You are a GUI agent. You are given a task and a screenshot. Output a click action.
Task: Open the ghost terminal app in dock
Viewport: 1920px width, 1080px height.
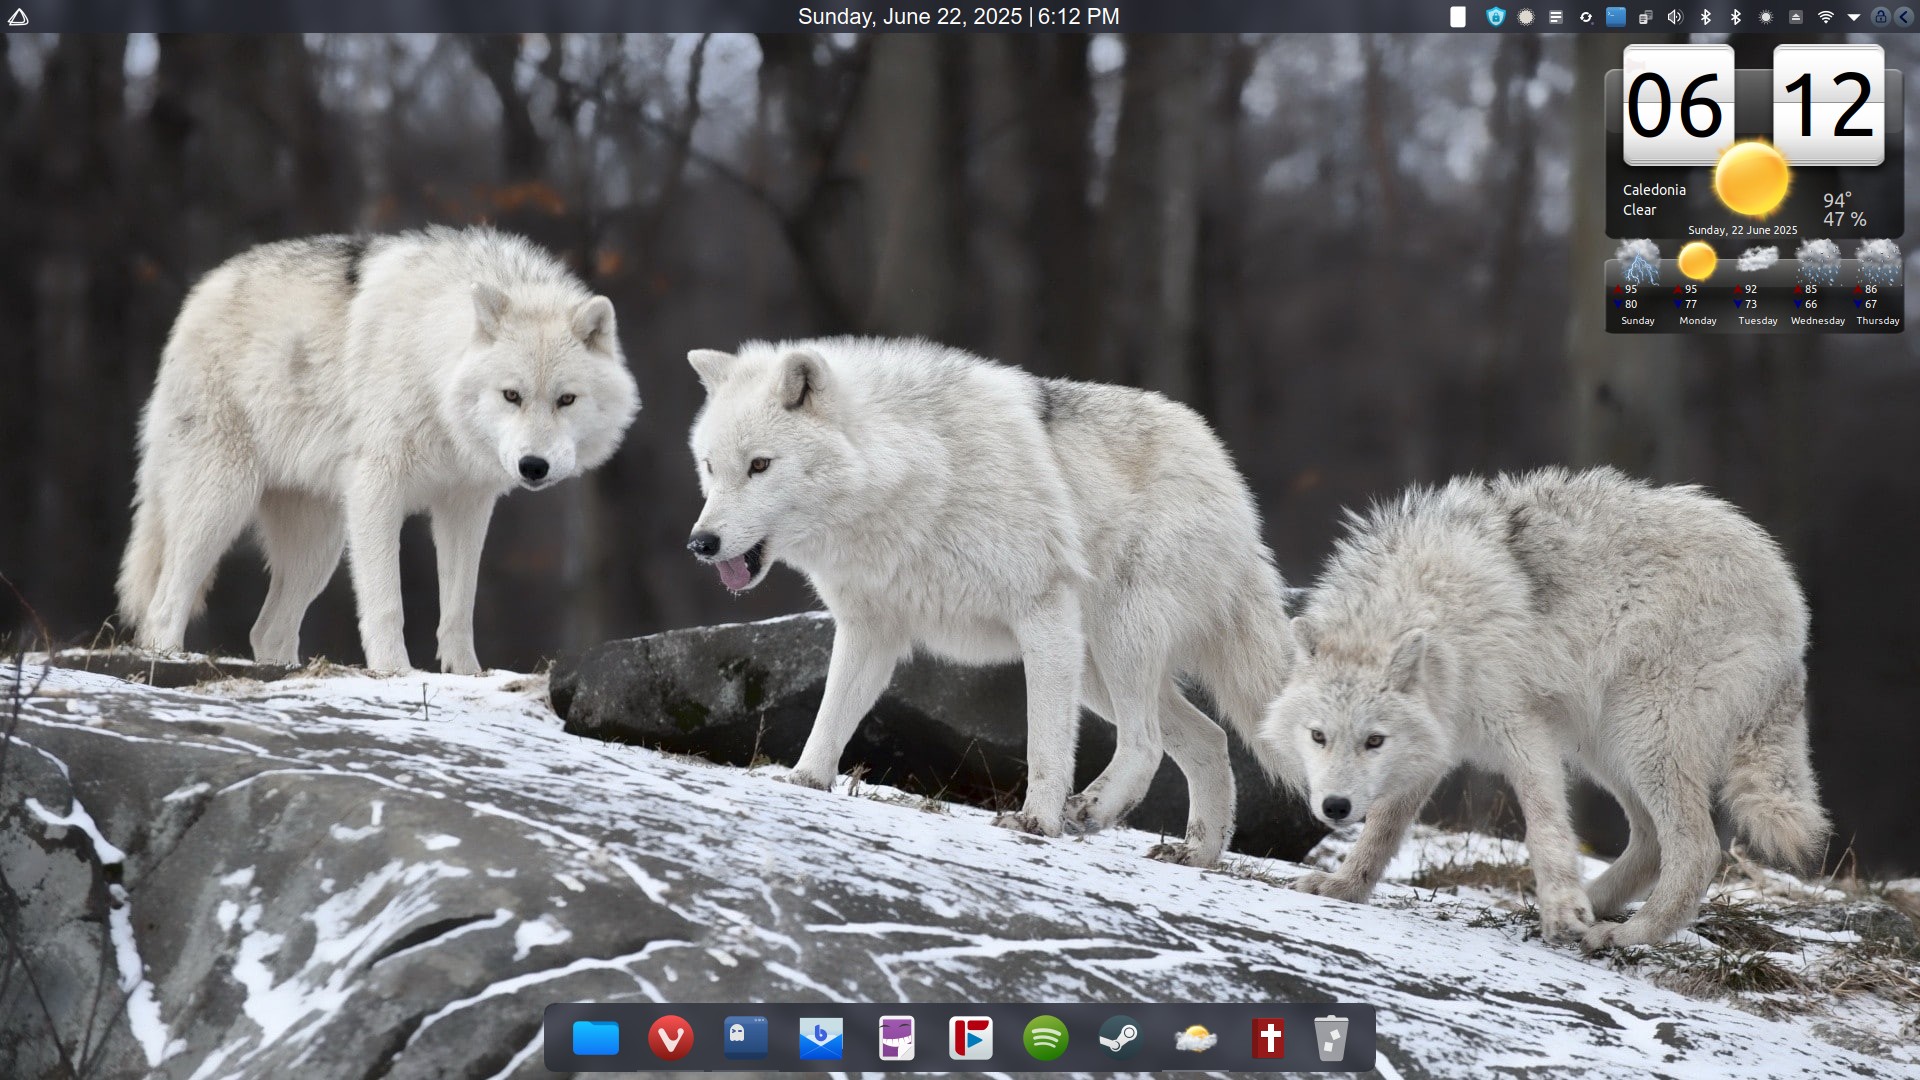(x=745, y=1039)
